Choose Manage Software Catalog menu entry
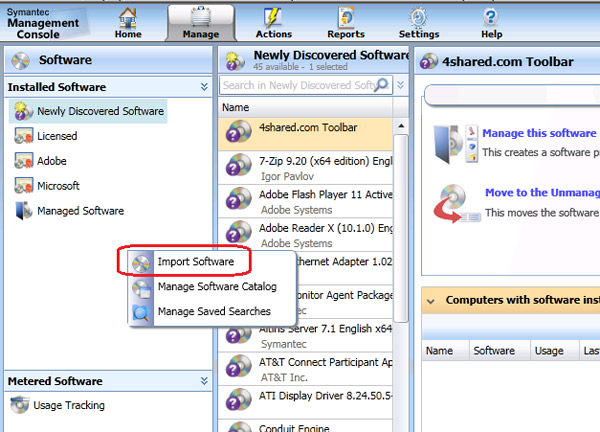Viewport: 600px width, 432px height. coord(217,286)
